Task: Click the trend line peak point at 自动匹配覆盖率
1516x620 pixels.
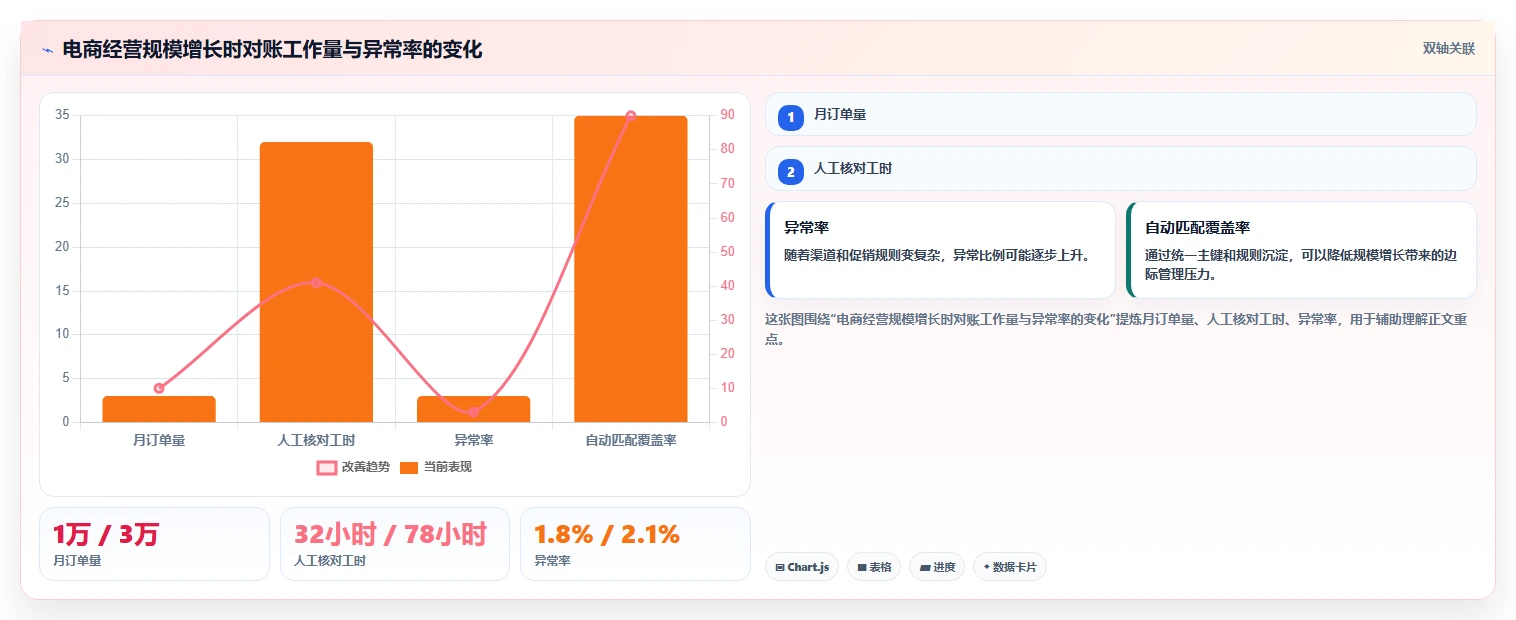Action: 631,116
